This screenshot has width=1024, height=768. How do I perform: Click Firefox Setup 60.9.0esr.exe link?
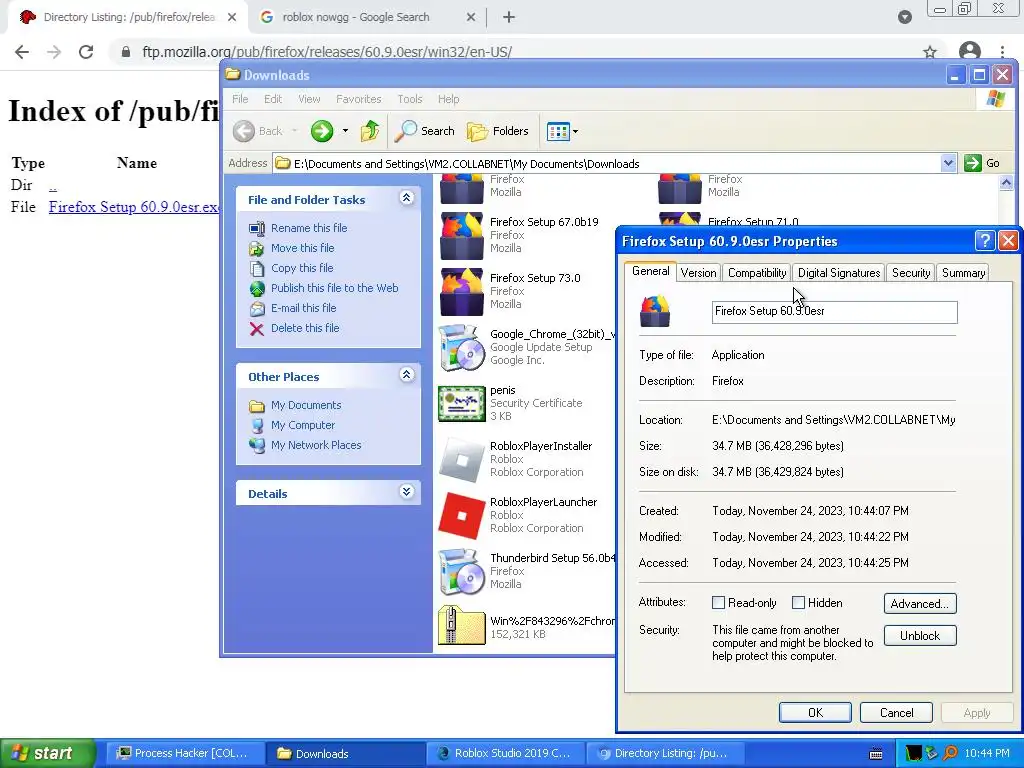tap(134, 207)
